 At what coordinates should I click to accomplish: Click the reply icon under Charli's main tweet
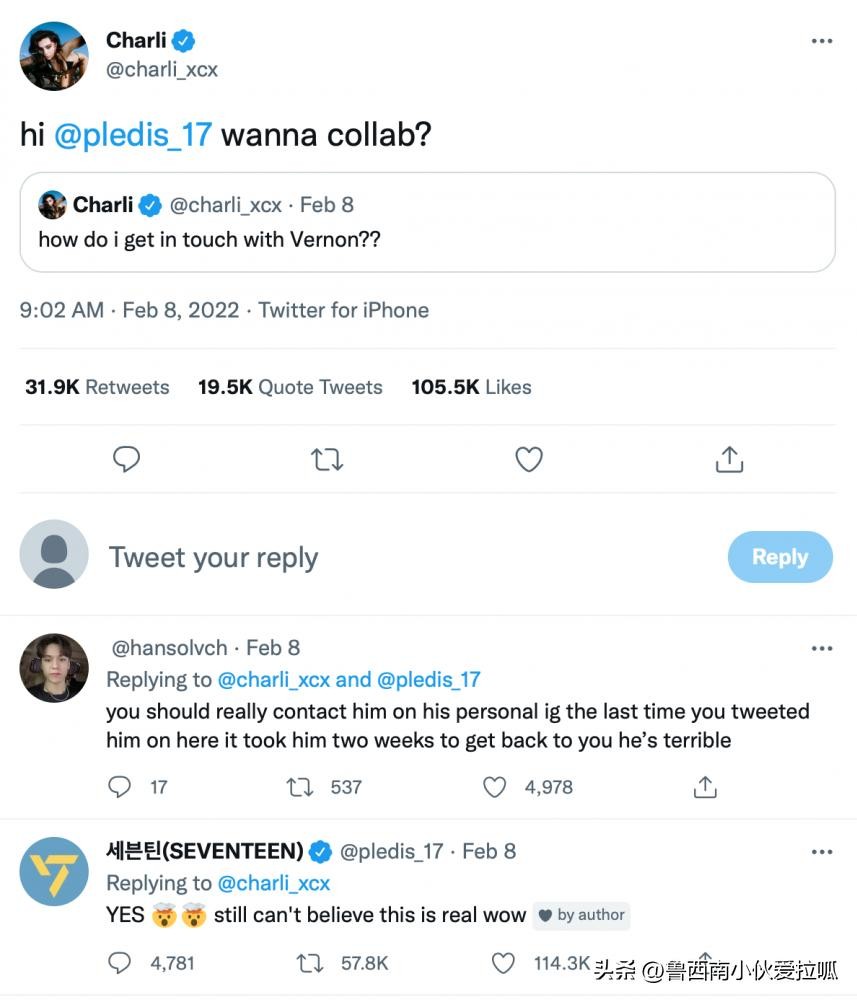pos(126,459)
